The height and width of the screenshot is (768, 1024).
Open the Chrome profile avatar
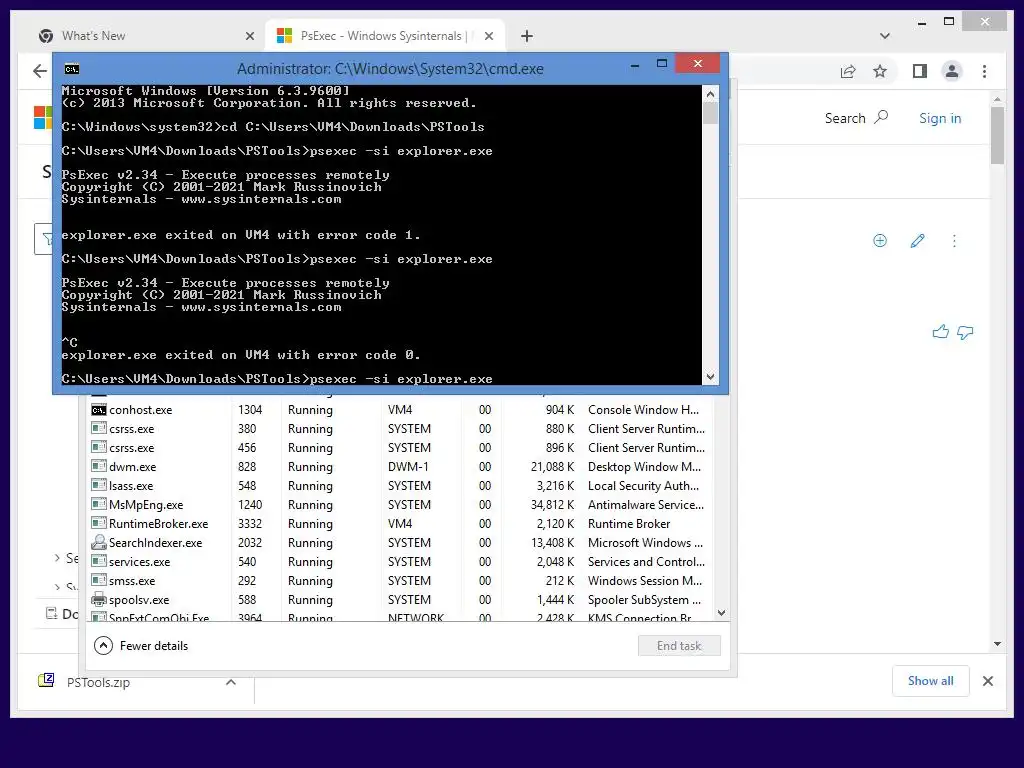coord(952,71)
